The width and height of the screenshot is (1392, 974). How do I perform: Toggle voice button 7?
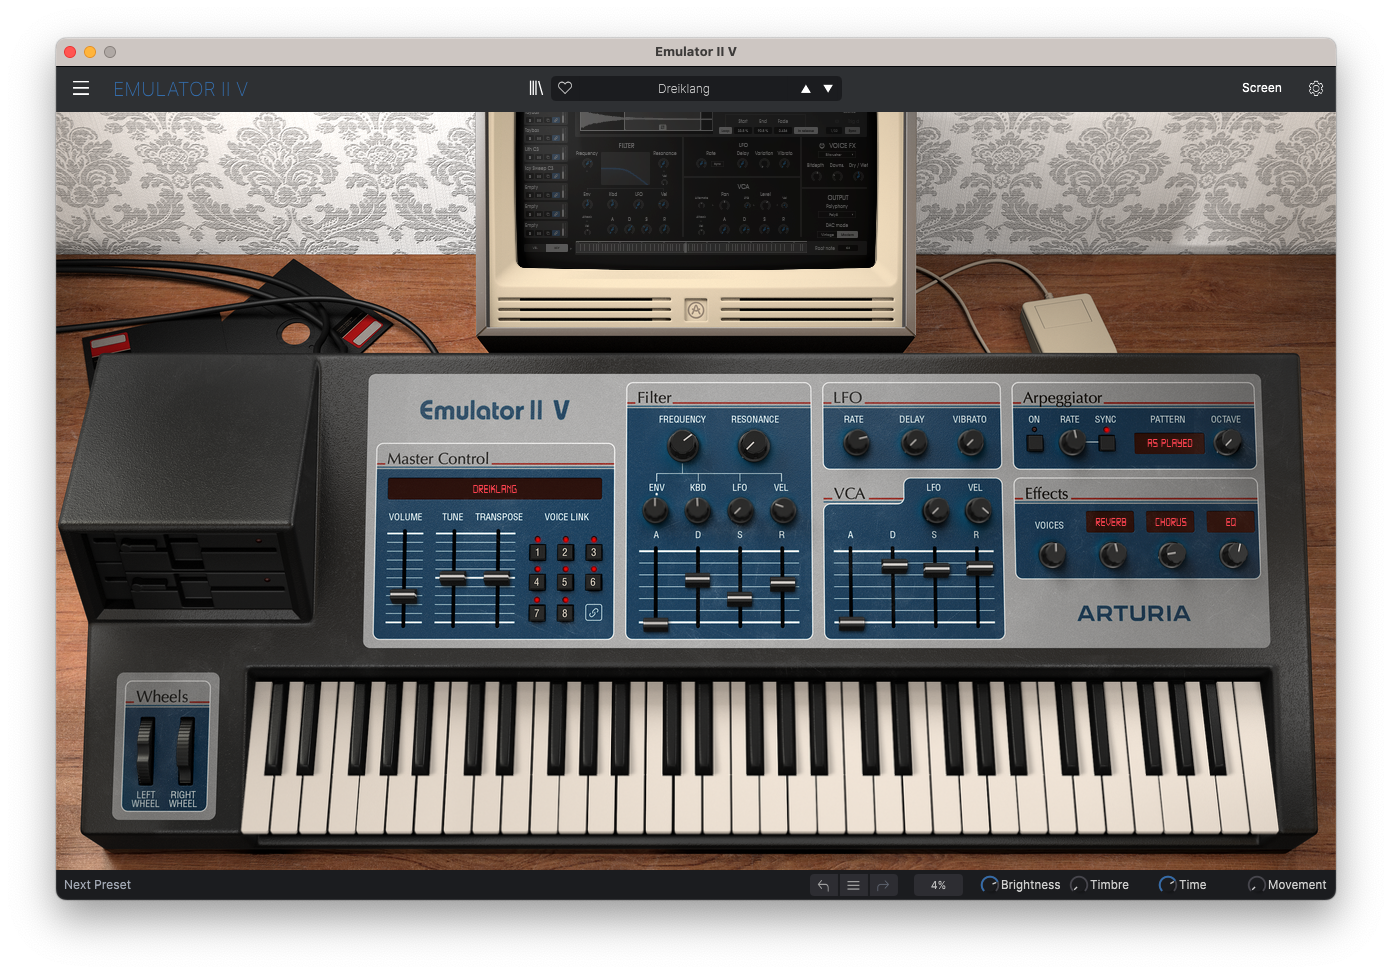coord(537,613)
